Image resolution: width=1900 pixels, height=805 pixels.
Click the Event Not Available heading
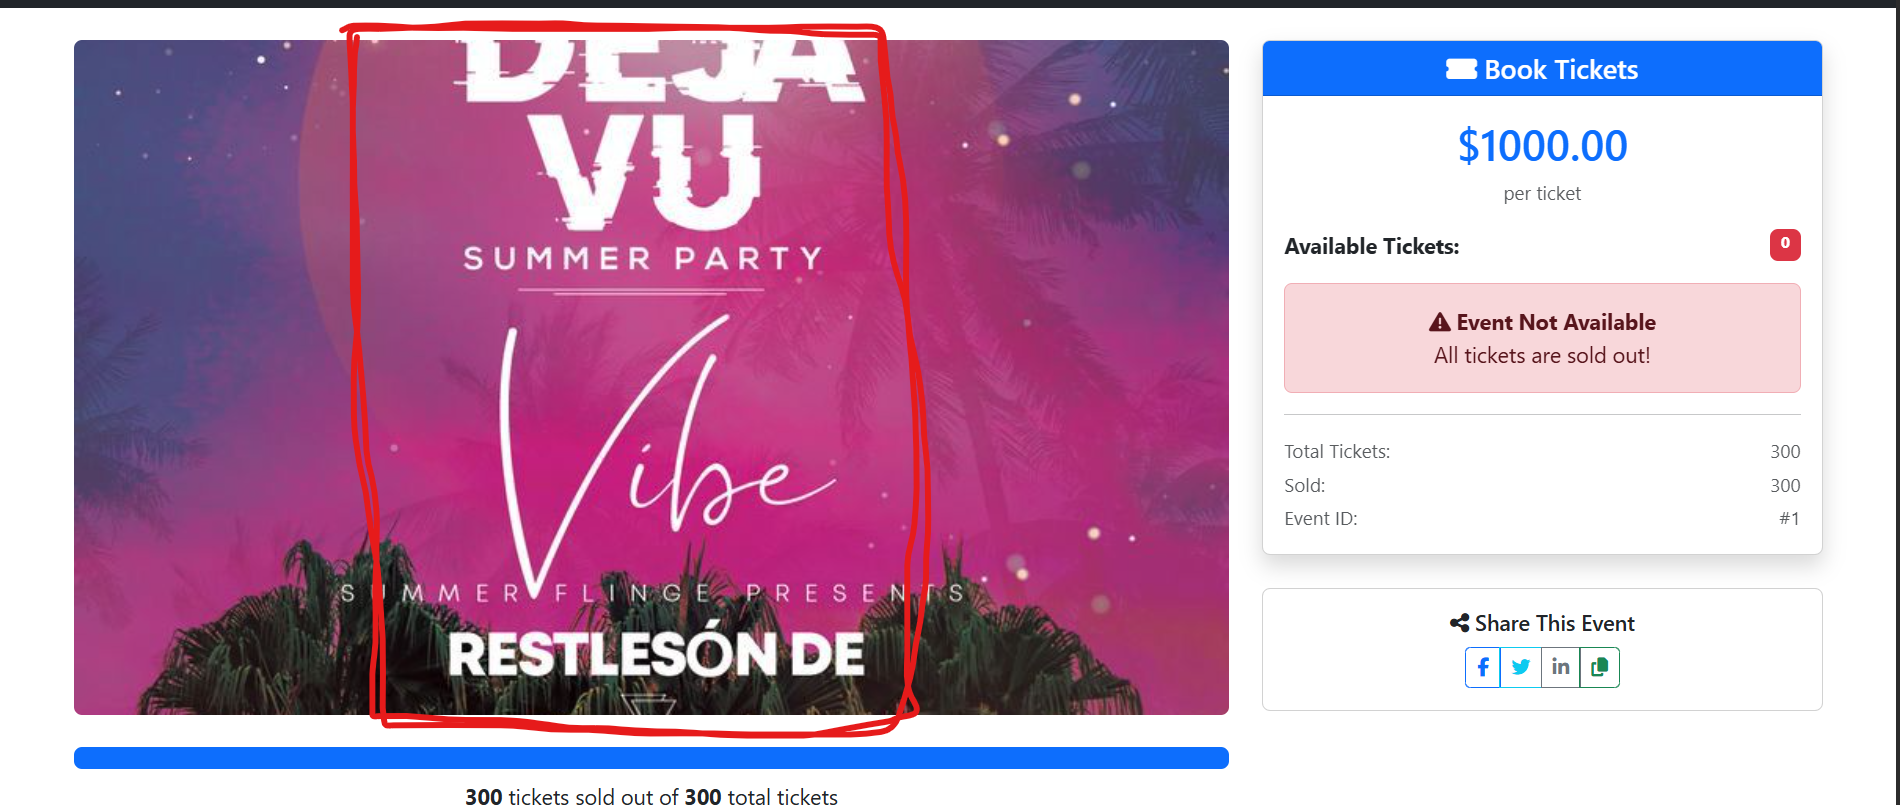tap(1556, 322)
